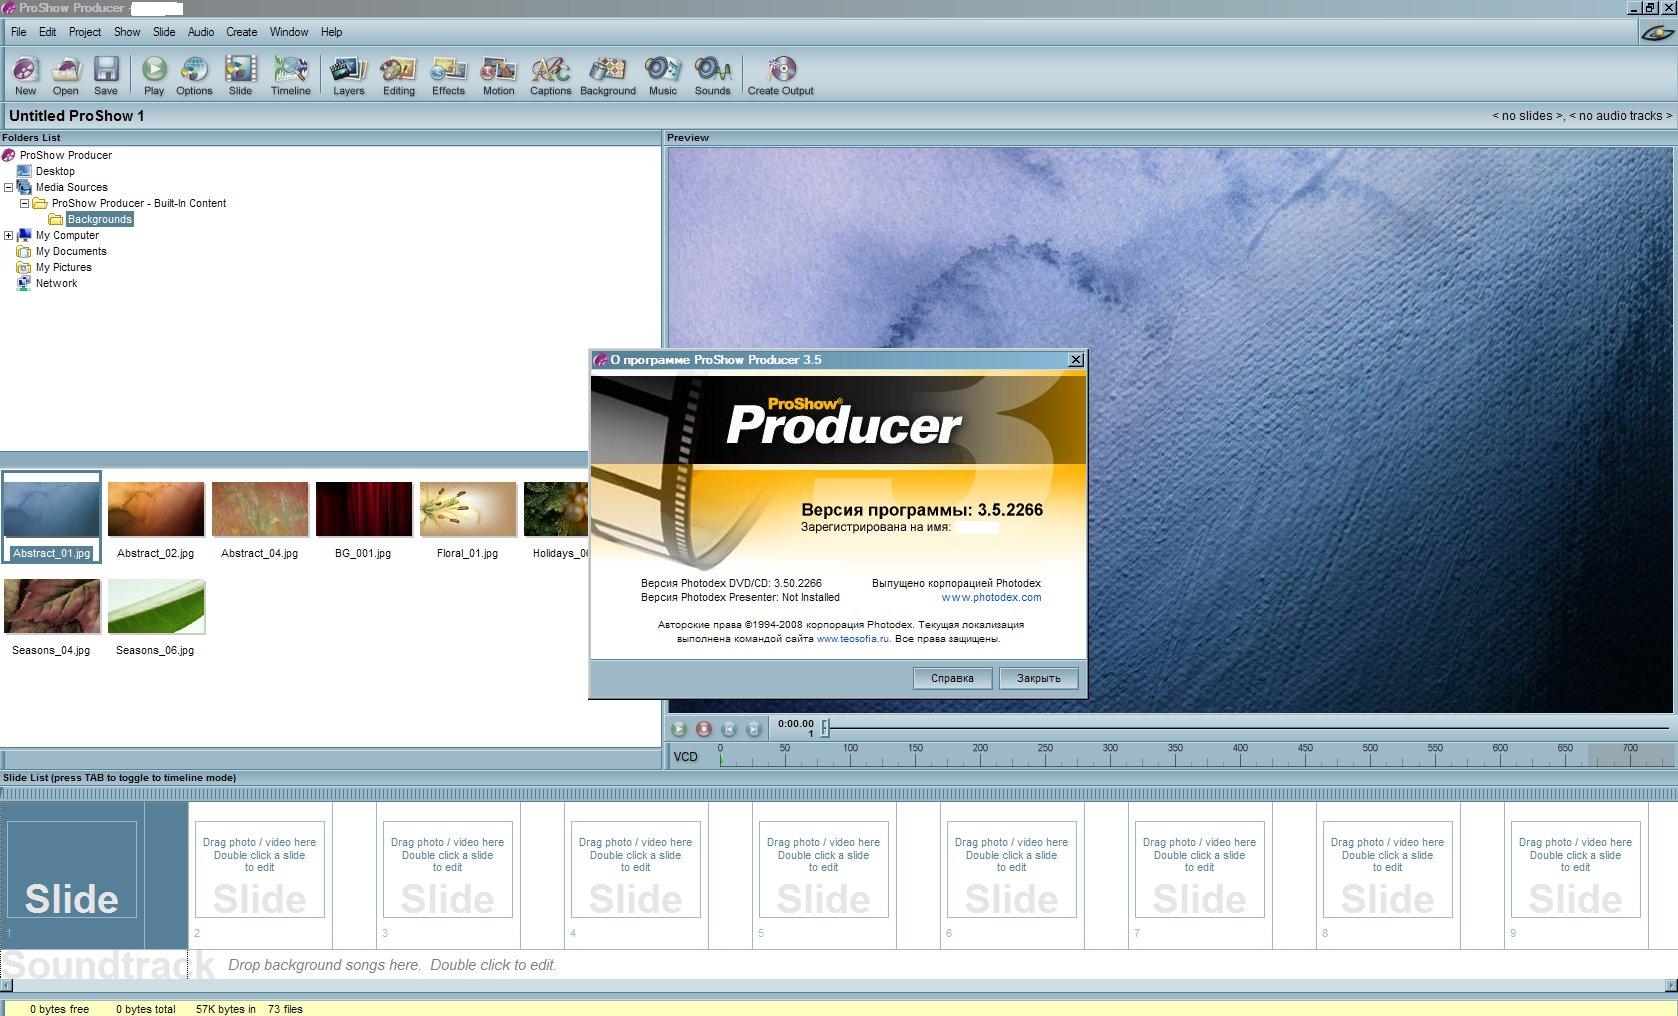Image resolution: width=1678 pixels, height=1016 pixels.
Task: Click the preview stop button
Action: point(704,729)
